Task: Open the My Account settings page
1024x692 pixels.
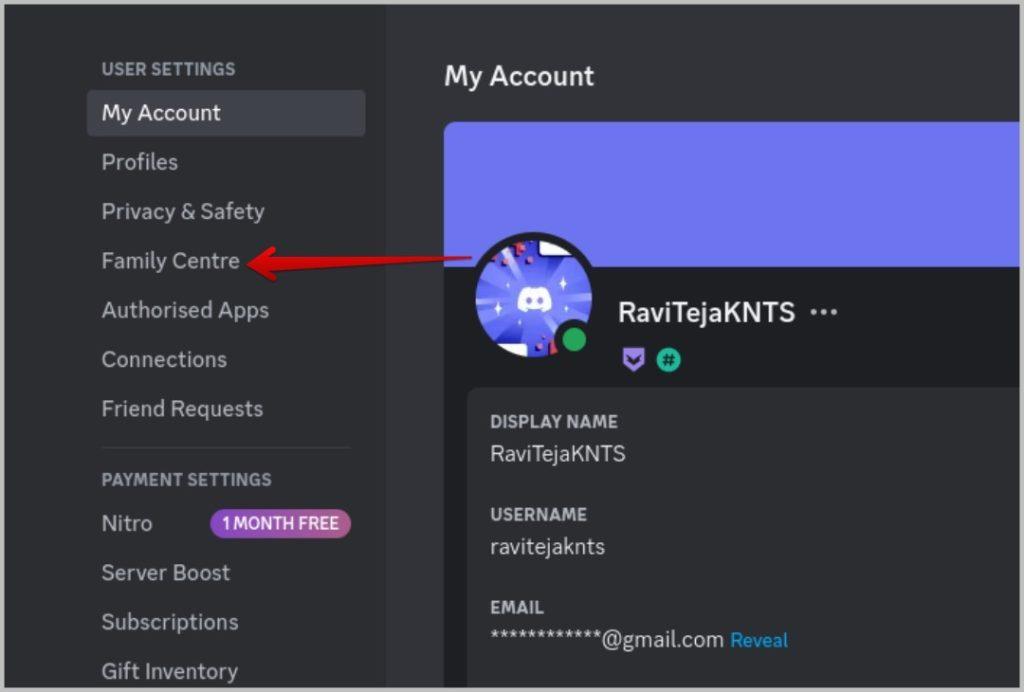Action: pyautogui.click(x=226, y=113)
